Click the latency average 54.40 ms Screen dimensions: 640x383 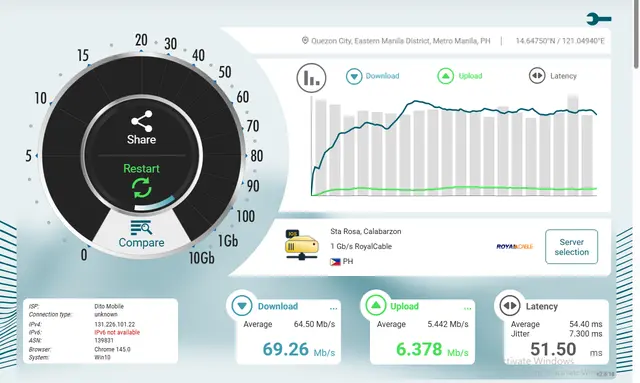click(586, 324)
